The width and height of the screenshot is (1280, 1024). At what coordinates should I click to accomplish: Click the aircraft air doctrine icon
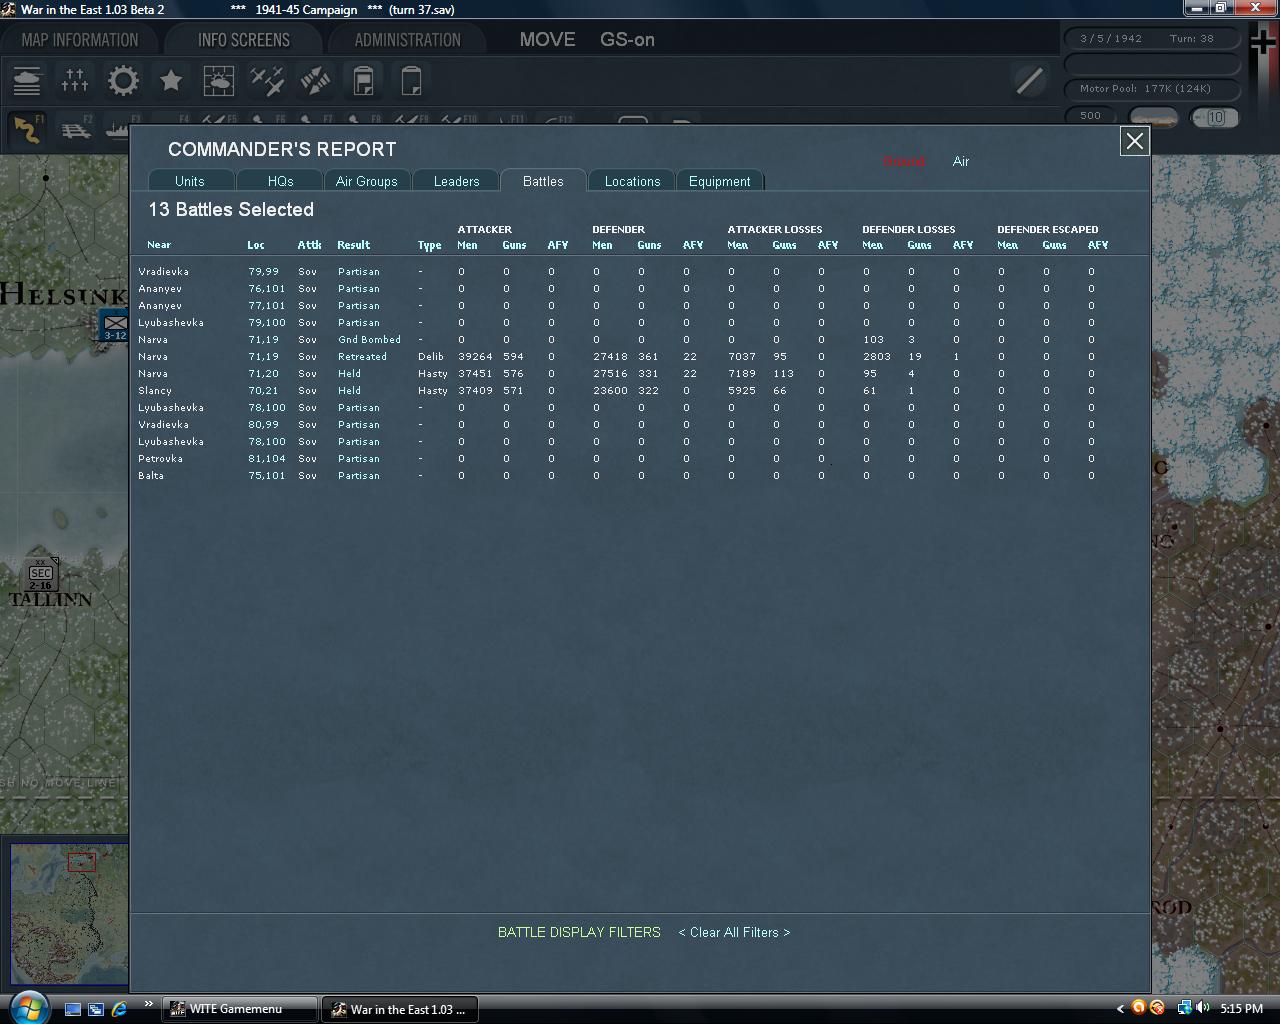tap(267, 80)
